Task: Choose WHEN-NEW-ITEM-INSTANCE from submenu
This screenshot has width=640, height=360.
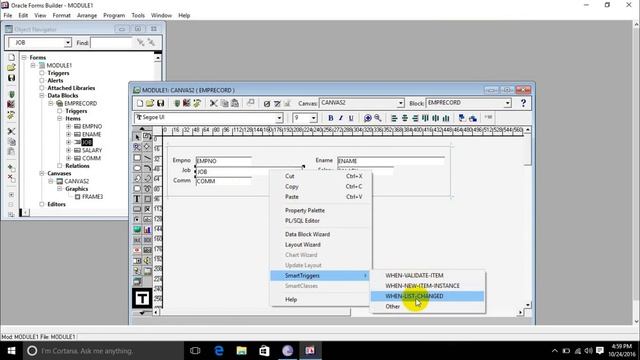Action: (x=427, y=286)
